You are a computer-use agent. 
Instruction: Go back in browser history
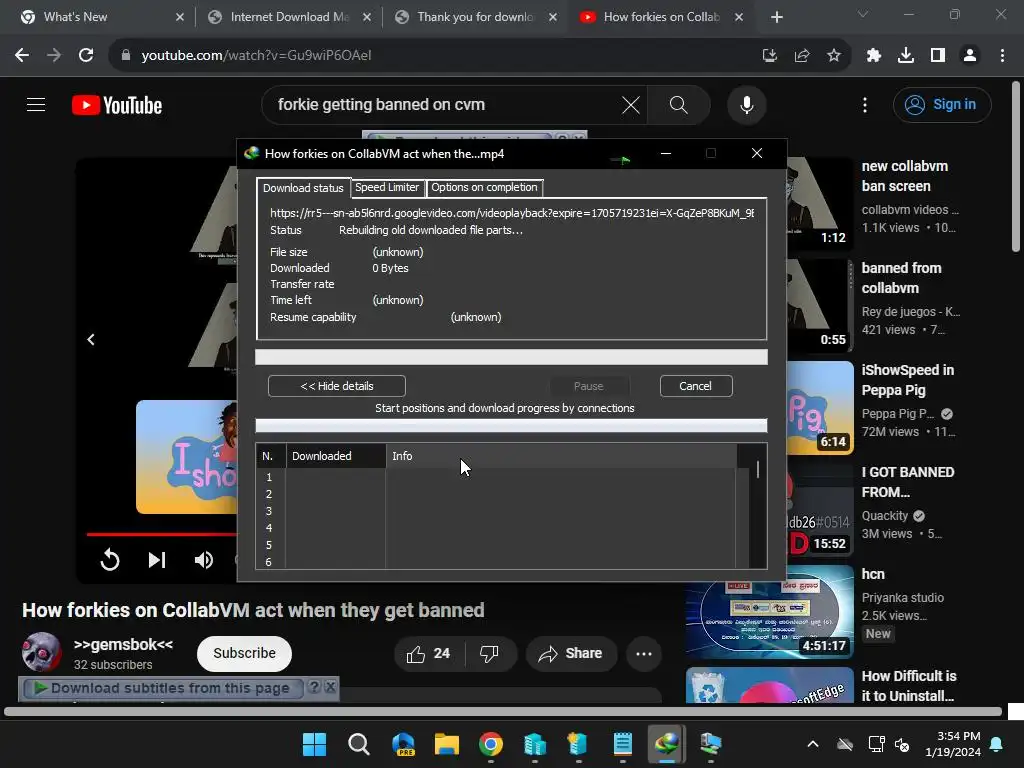point(22,56)
